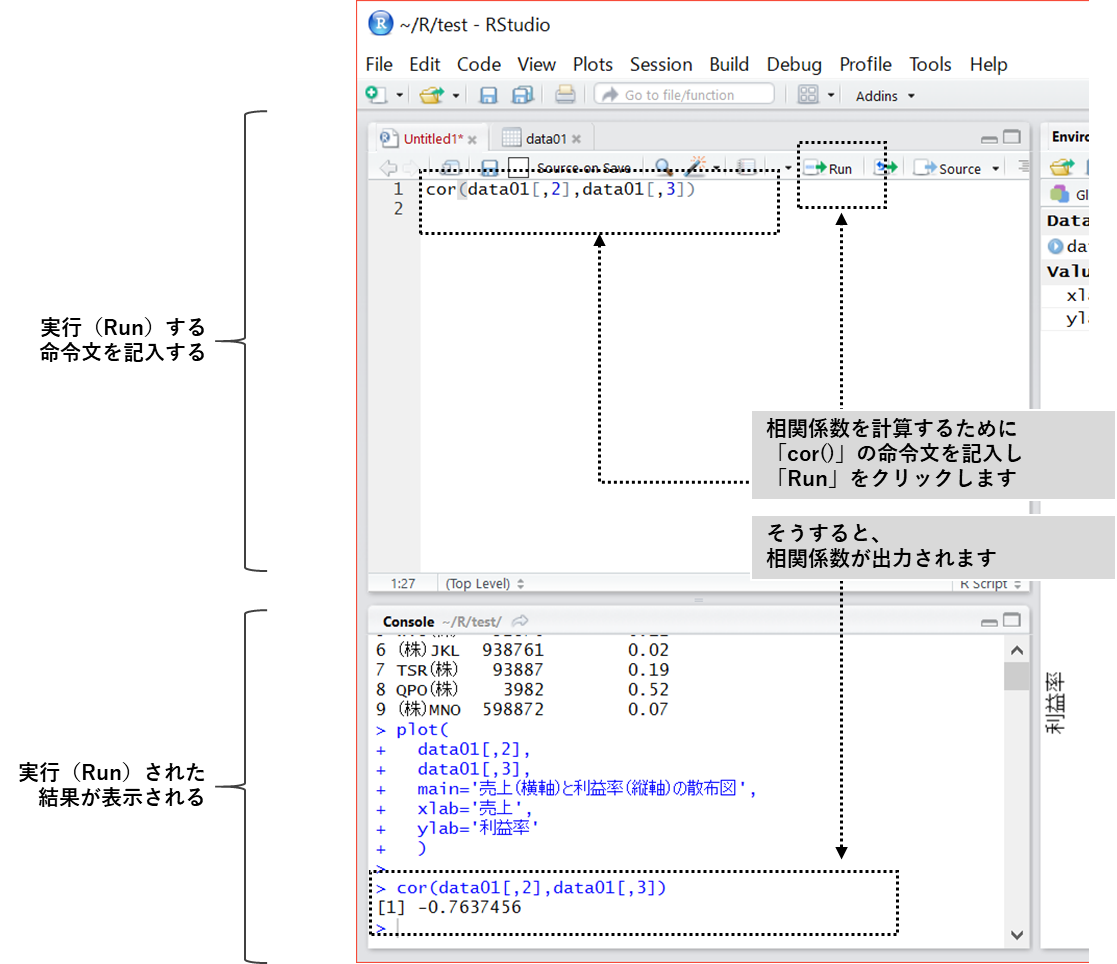The width and height of the screenshot is (1117, 964).
Task: Click the Run button
Action: tap(829, 168)
